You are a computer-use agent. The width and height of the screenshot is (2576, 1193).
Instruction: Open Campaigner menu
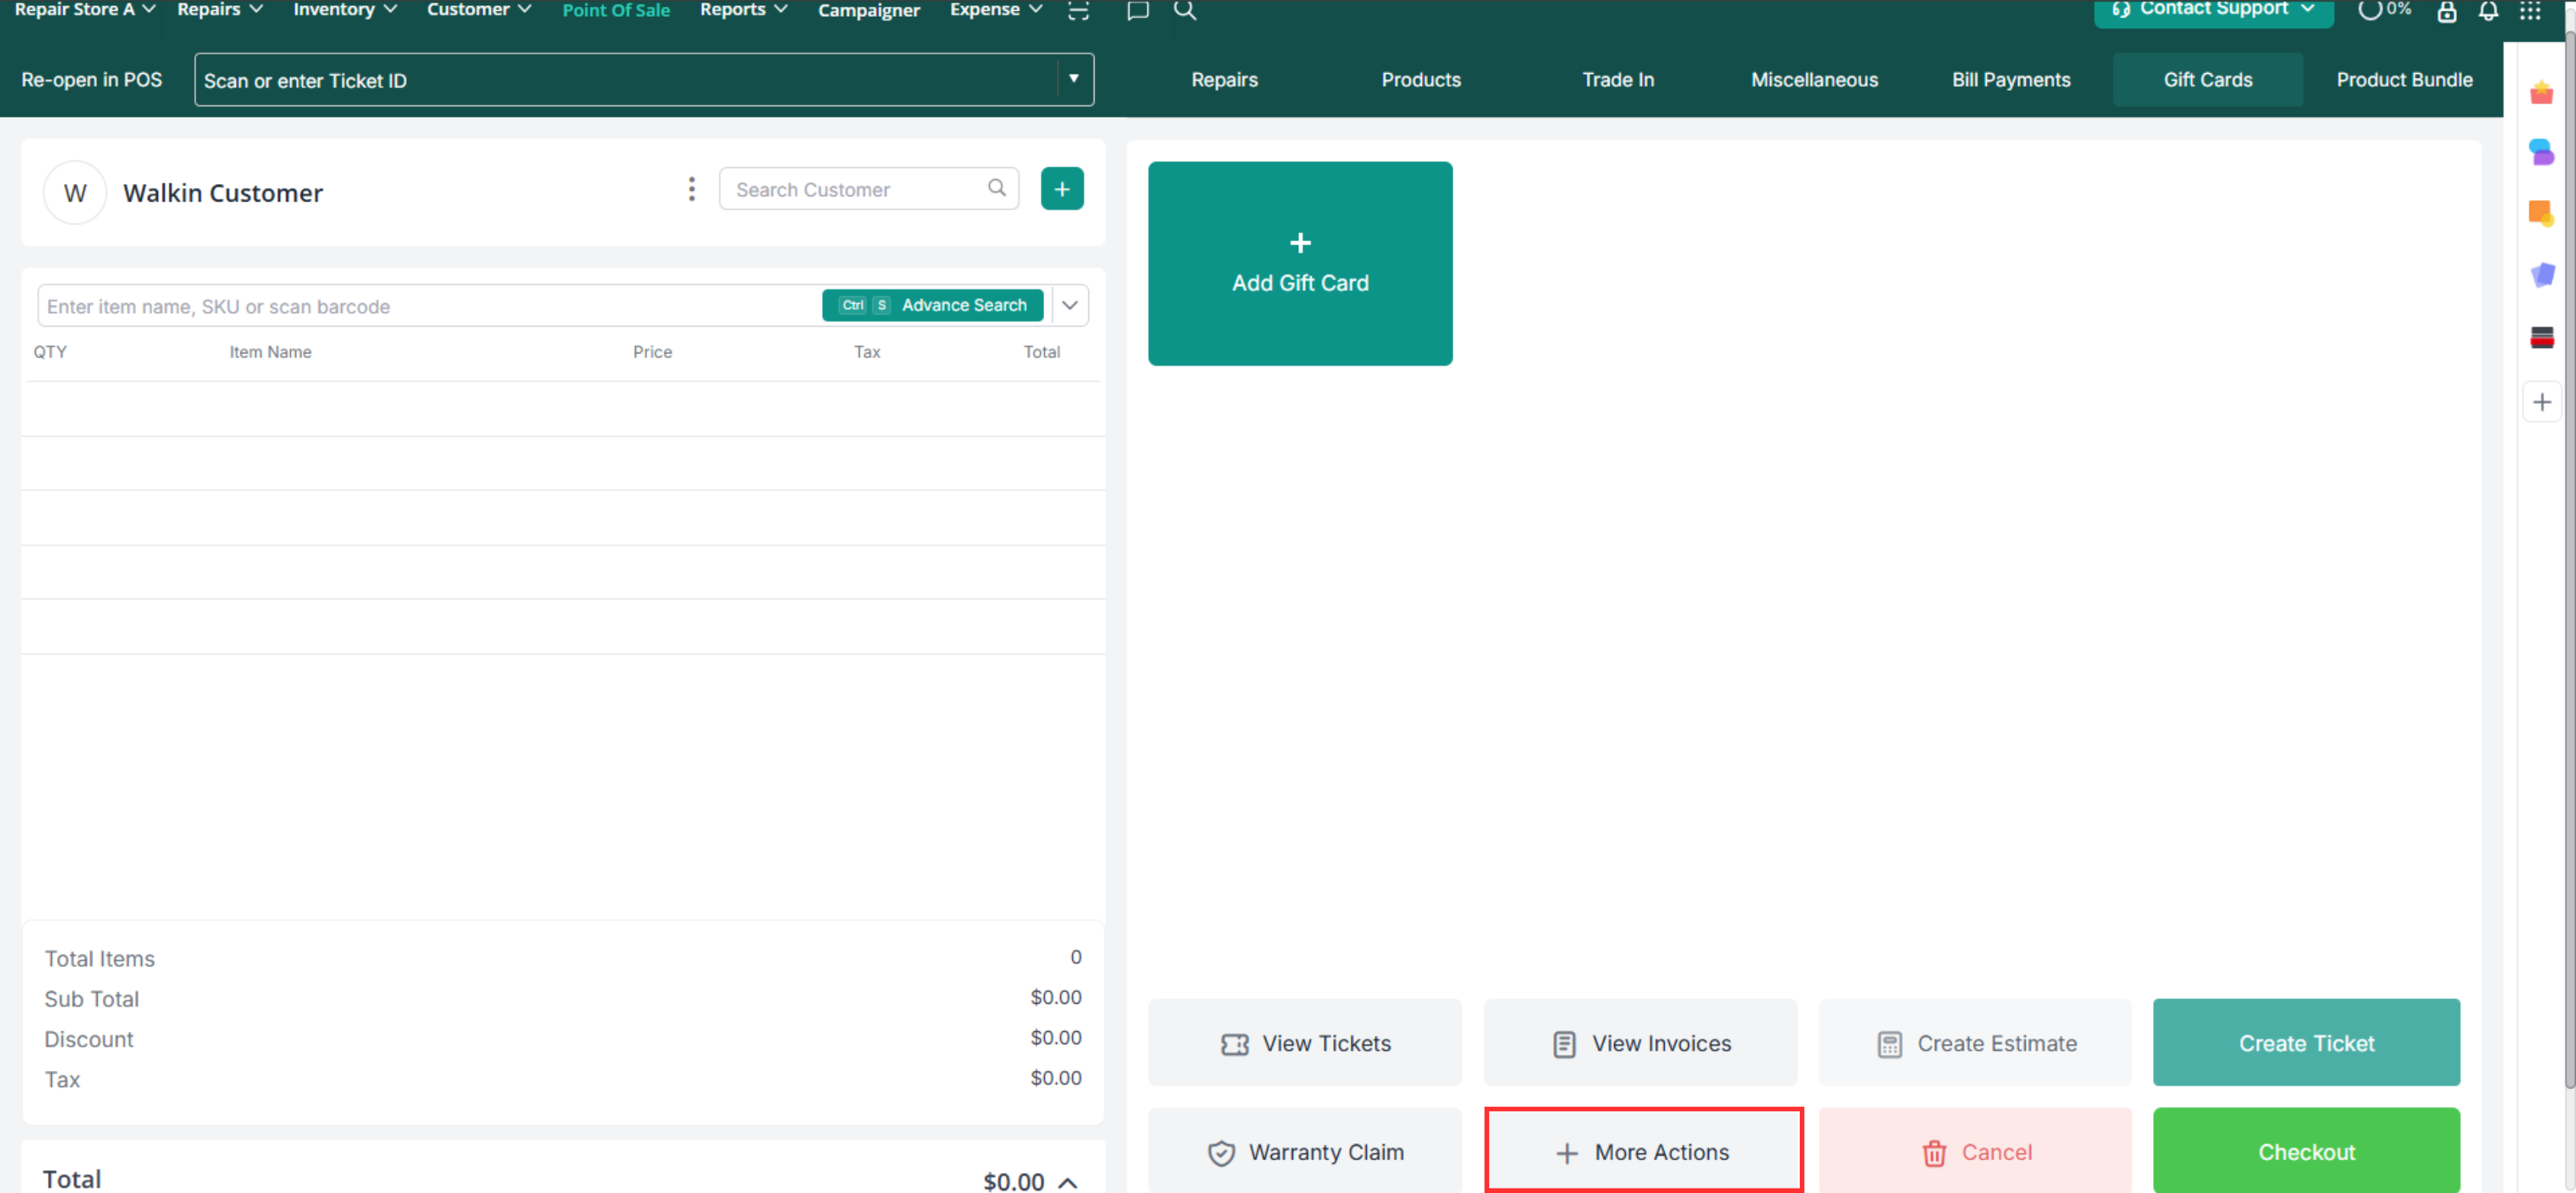point(868,10)
